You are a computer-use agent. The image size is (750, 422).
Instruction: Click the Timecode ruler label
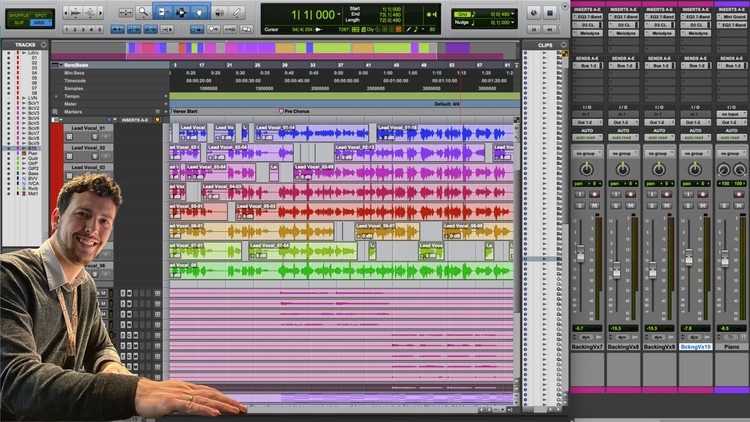tap(75, 81)
